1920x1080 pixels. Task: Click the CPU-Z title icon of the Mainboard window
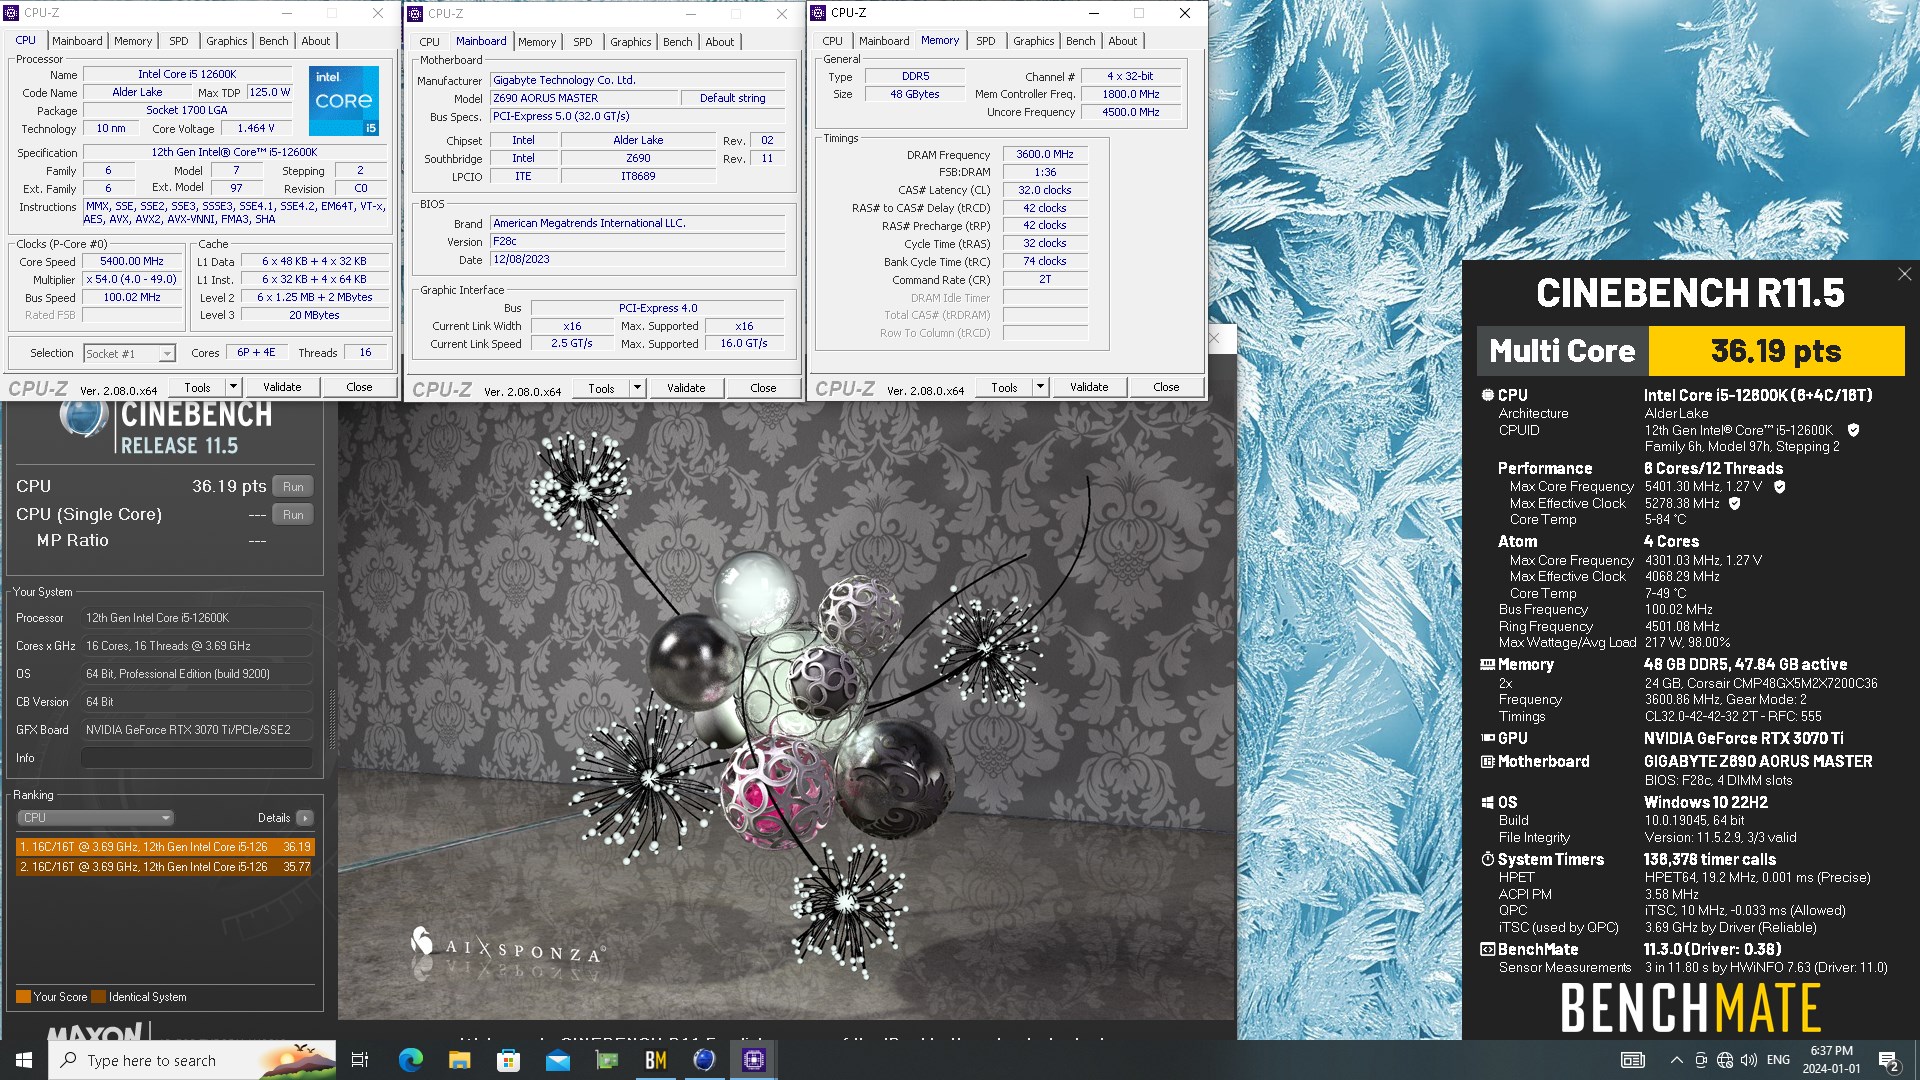(416, 14)
